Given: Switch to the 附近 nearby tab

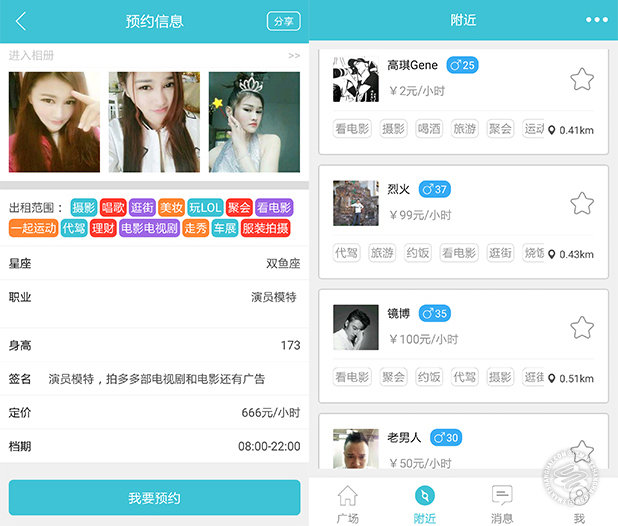Looking at the screenshot, I should coord(424,504).
